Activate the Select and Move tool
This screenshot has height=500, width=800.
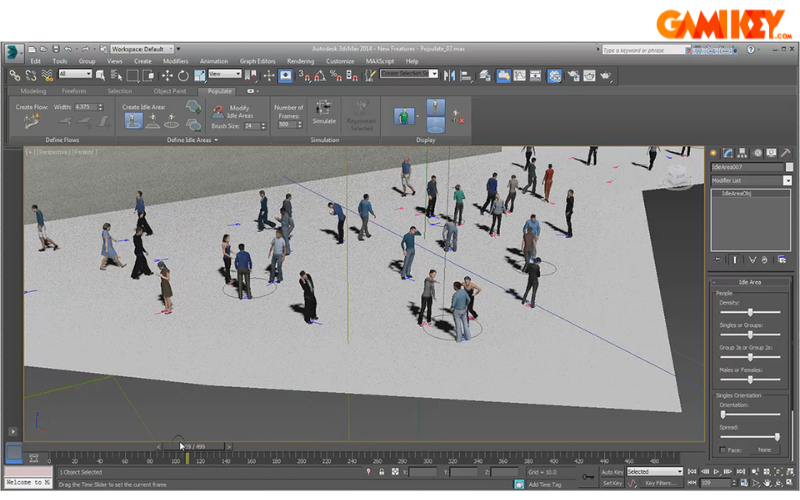tap(167, 76)
